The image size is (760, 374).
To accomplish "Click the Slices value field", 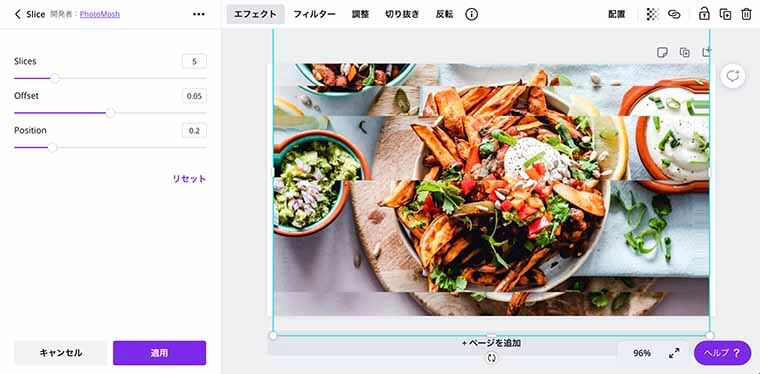I will click(194, 61).
